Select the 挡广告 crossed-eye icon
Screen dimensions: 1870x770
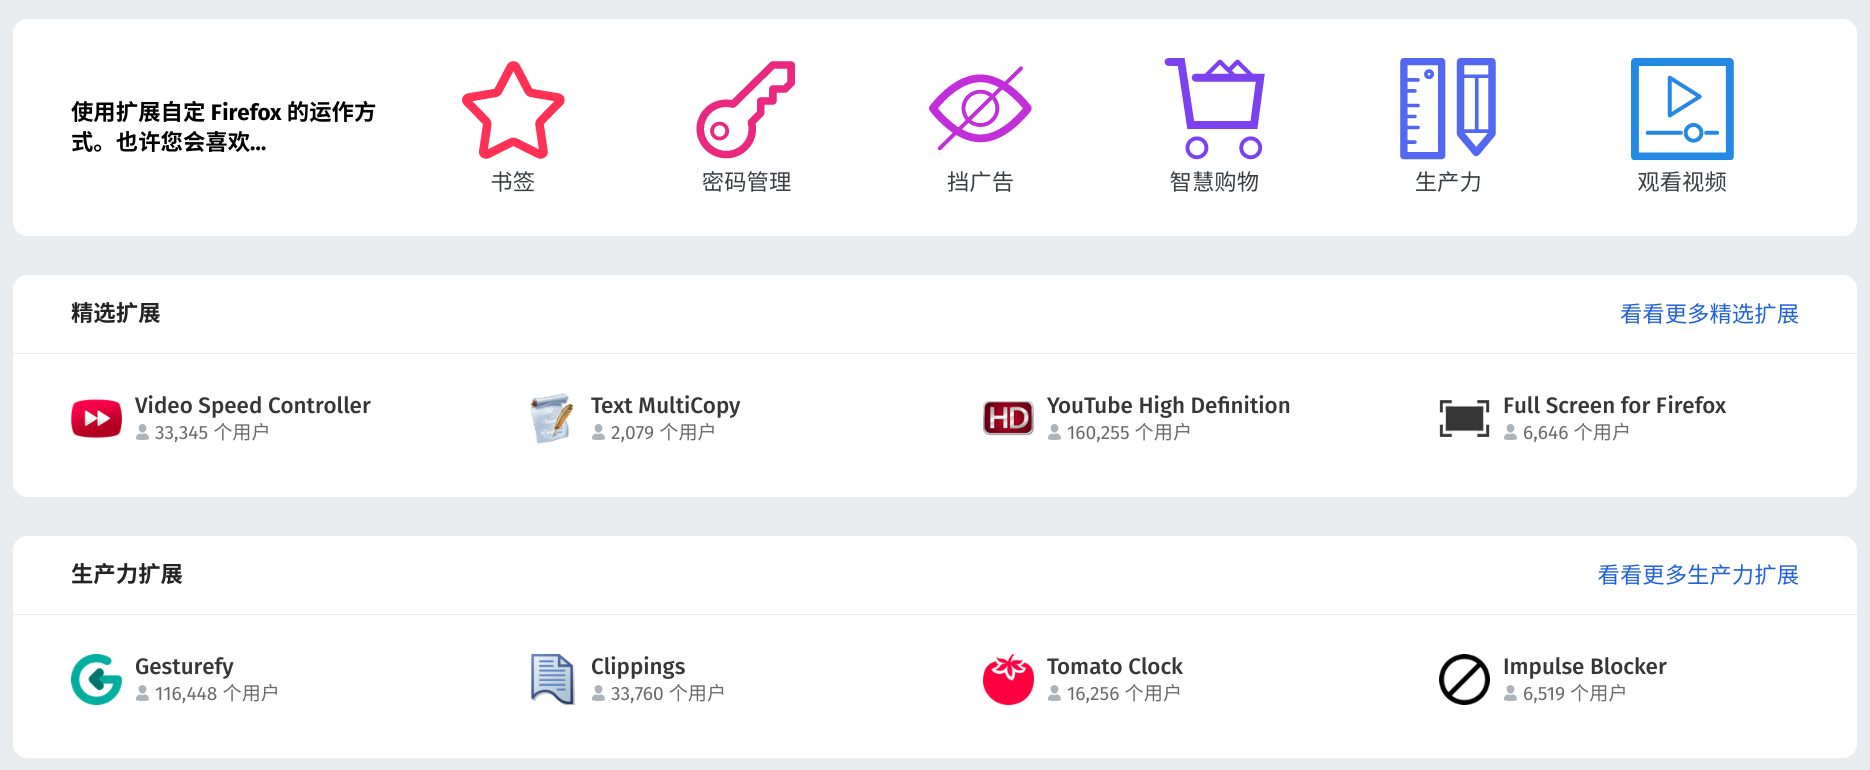[980, 109]
